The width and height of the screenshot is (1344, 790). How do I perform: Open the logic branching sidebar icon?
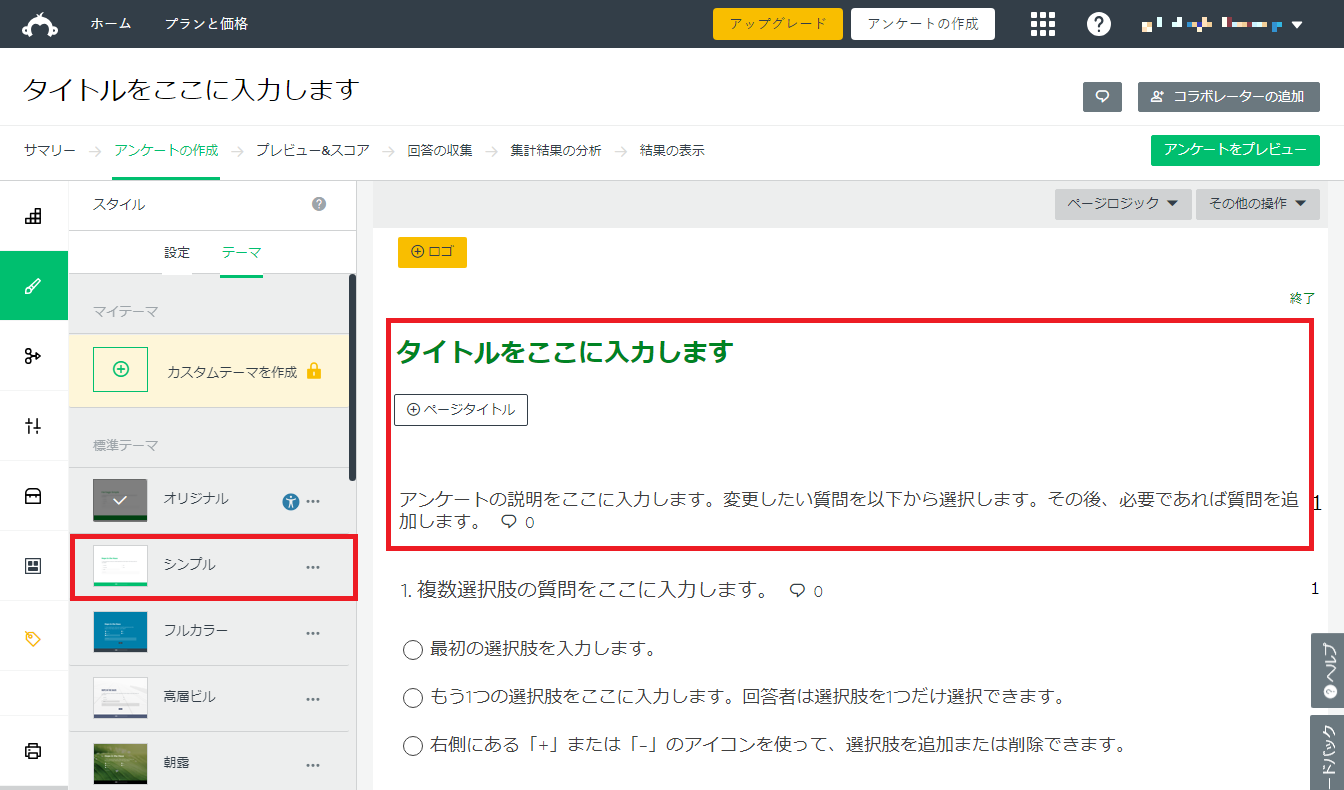33,356
